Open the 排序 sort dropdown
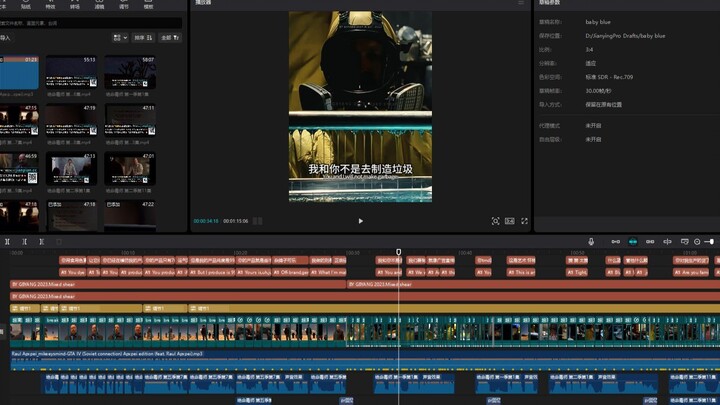 coord(143,38)
